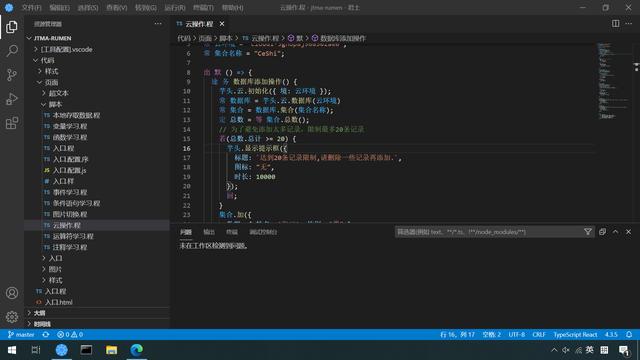This screenshot has width=640, height=360.
Task: Open the editor more-actions ellipsis
Action: pos(629,24)
